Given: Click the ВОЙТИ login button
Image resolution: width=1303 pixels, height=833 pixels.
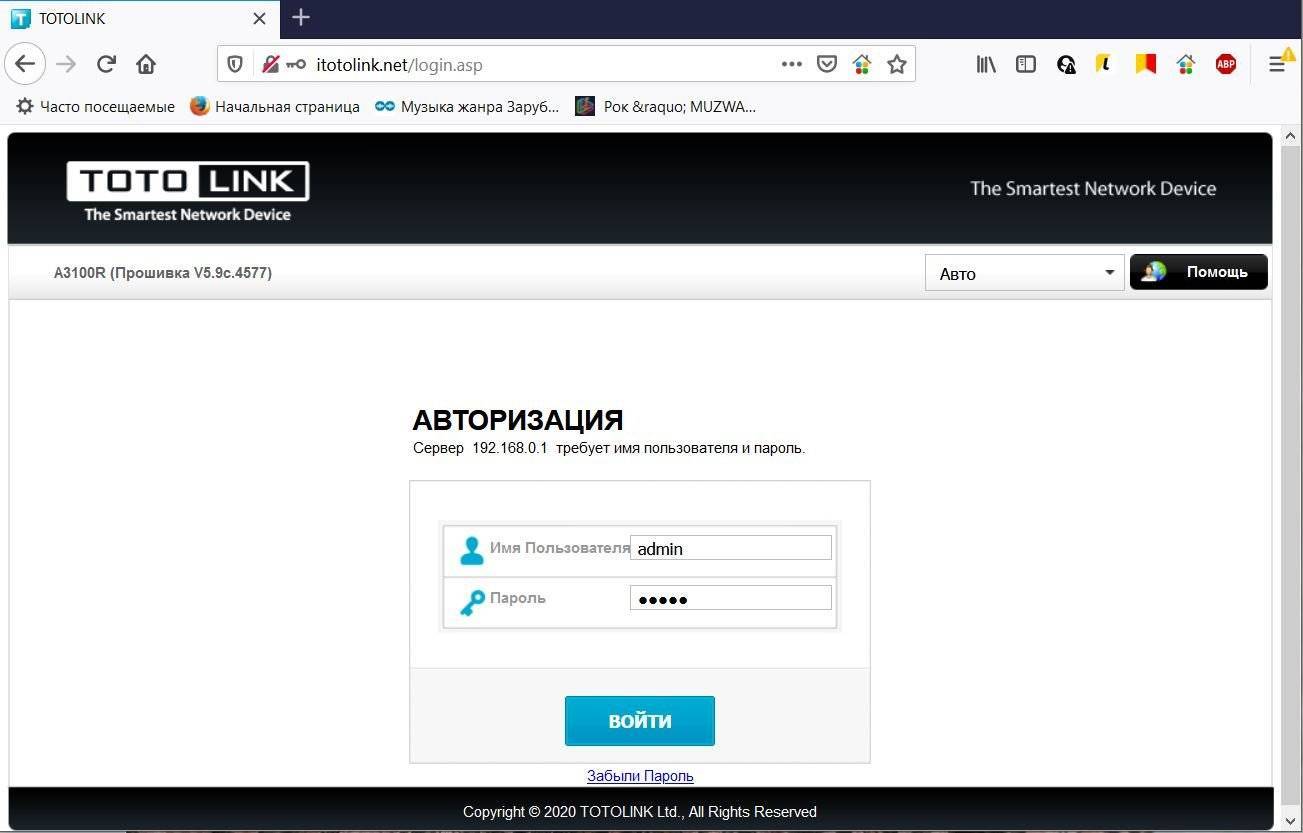Looking at the screenshot, I should 639,721.
